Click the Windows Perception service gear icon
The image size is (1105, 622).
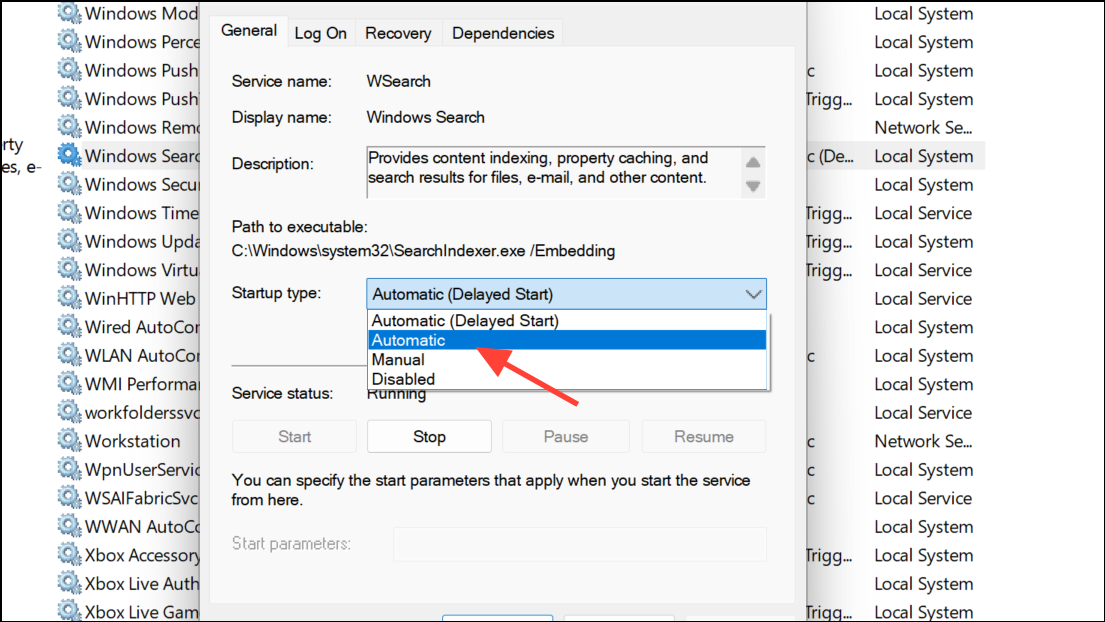(x=69, y=41)
